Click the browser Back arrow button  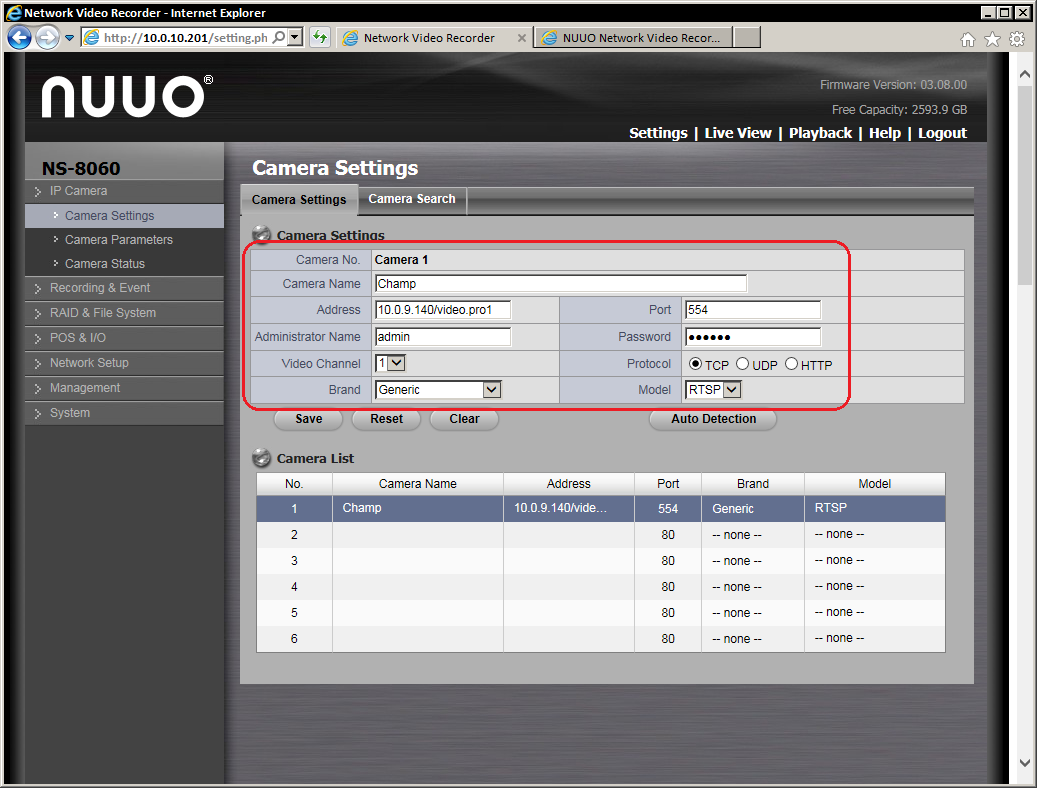point(19,38)
